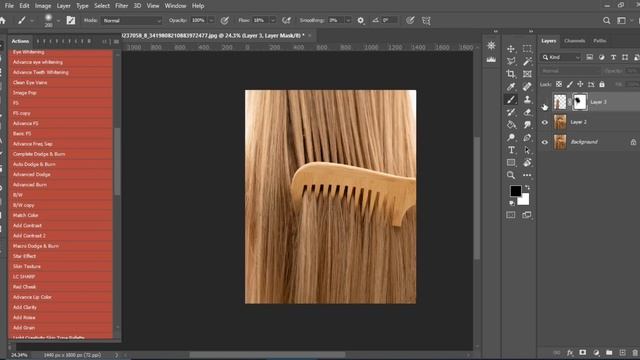Open the Actions panel menu
The height and width of the screenshot is (360, 640).
coord(116,41)
